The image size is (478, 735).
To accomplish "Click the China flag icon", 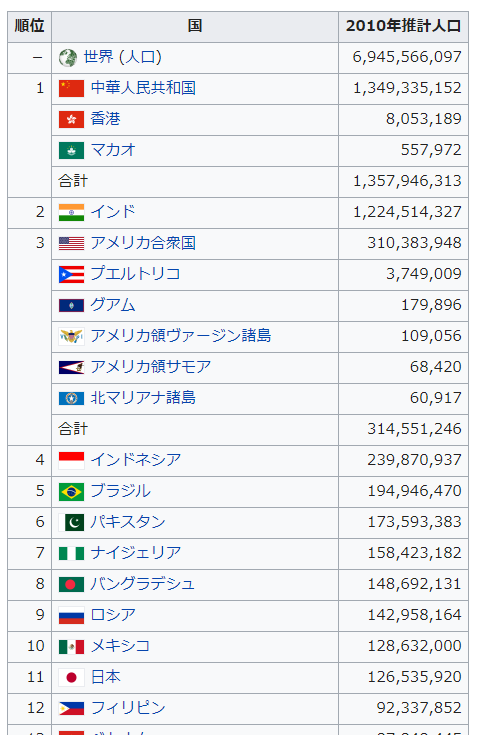I will (71, 89).
